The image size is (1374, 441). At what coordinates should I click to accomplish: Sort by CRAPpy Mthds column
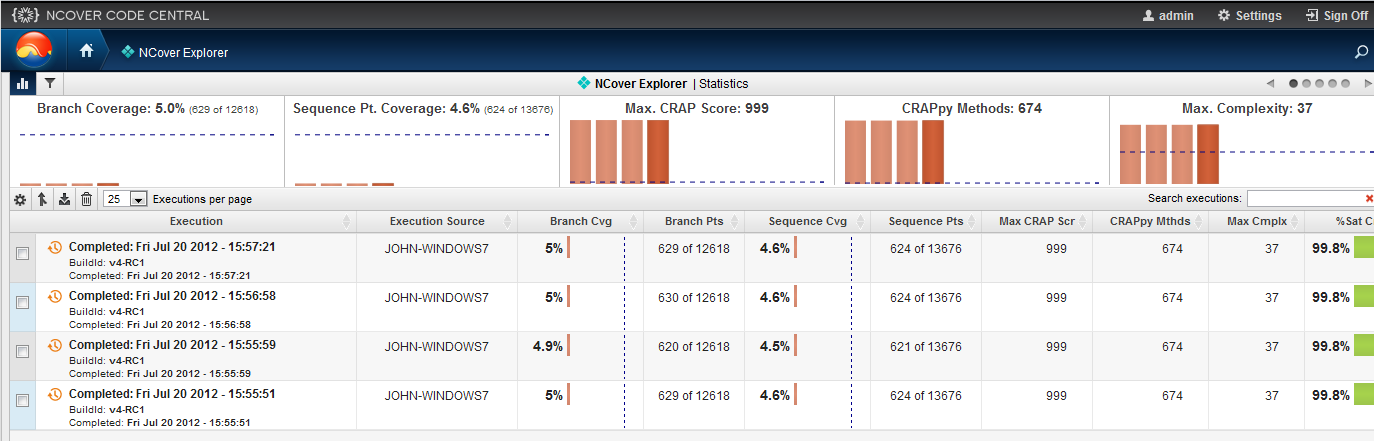[x=1150, y=221]
